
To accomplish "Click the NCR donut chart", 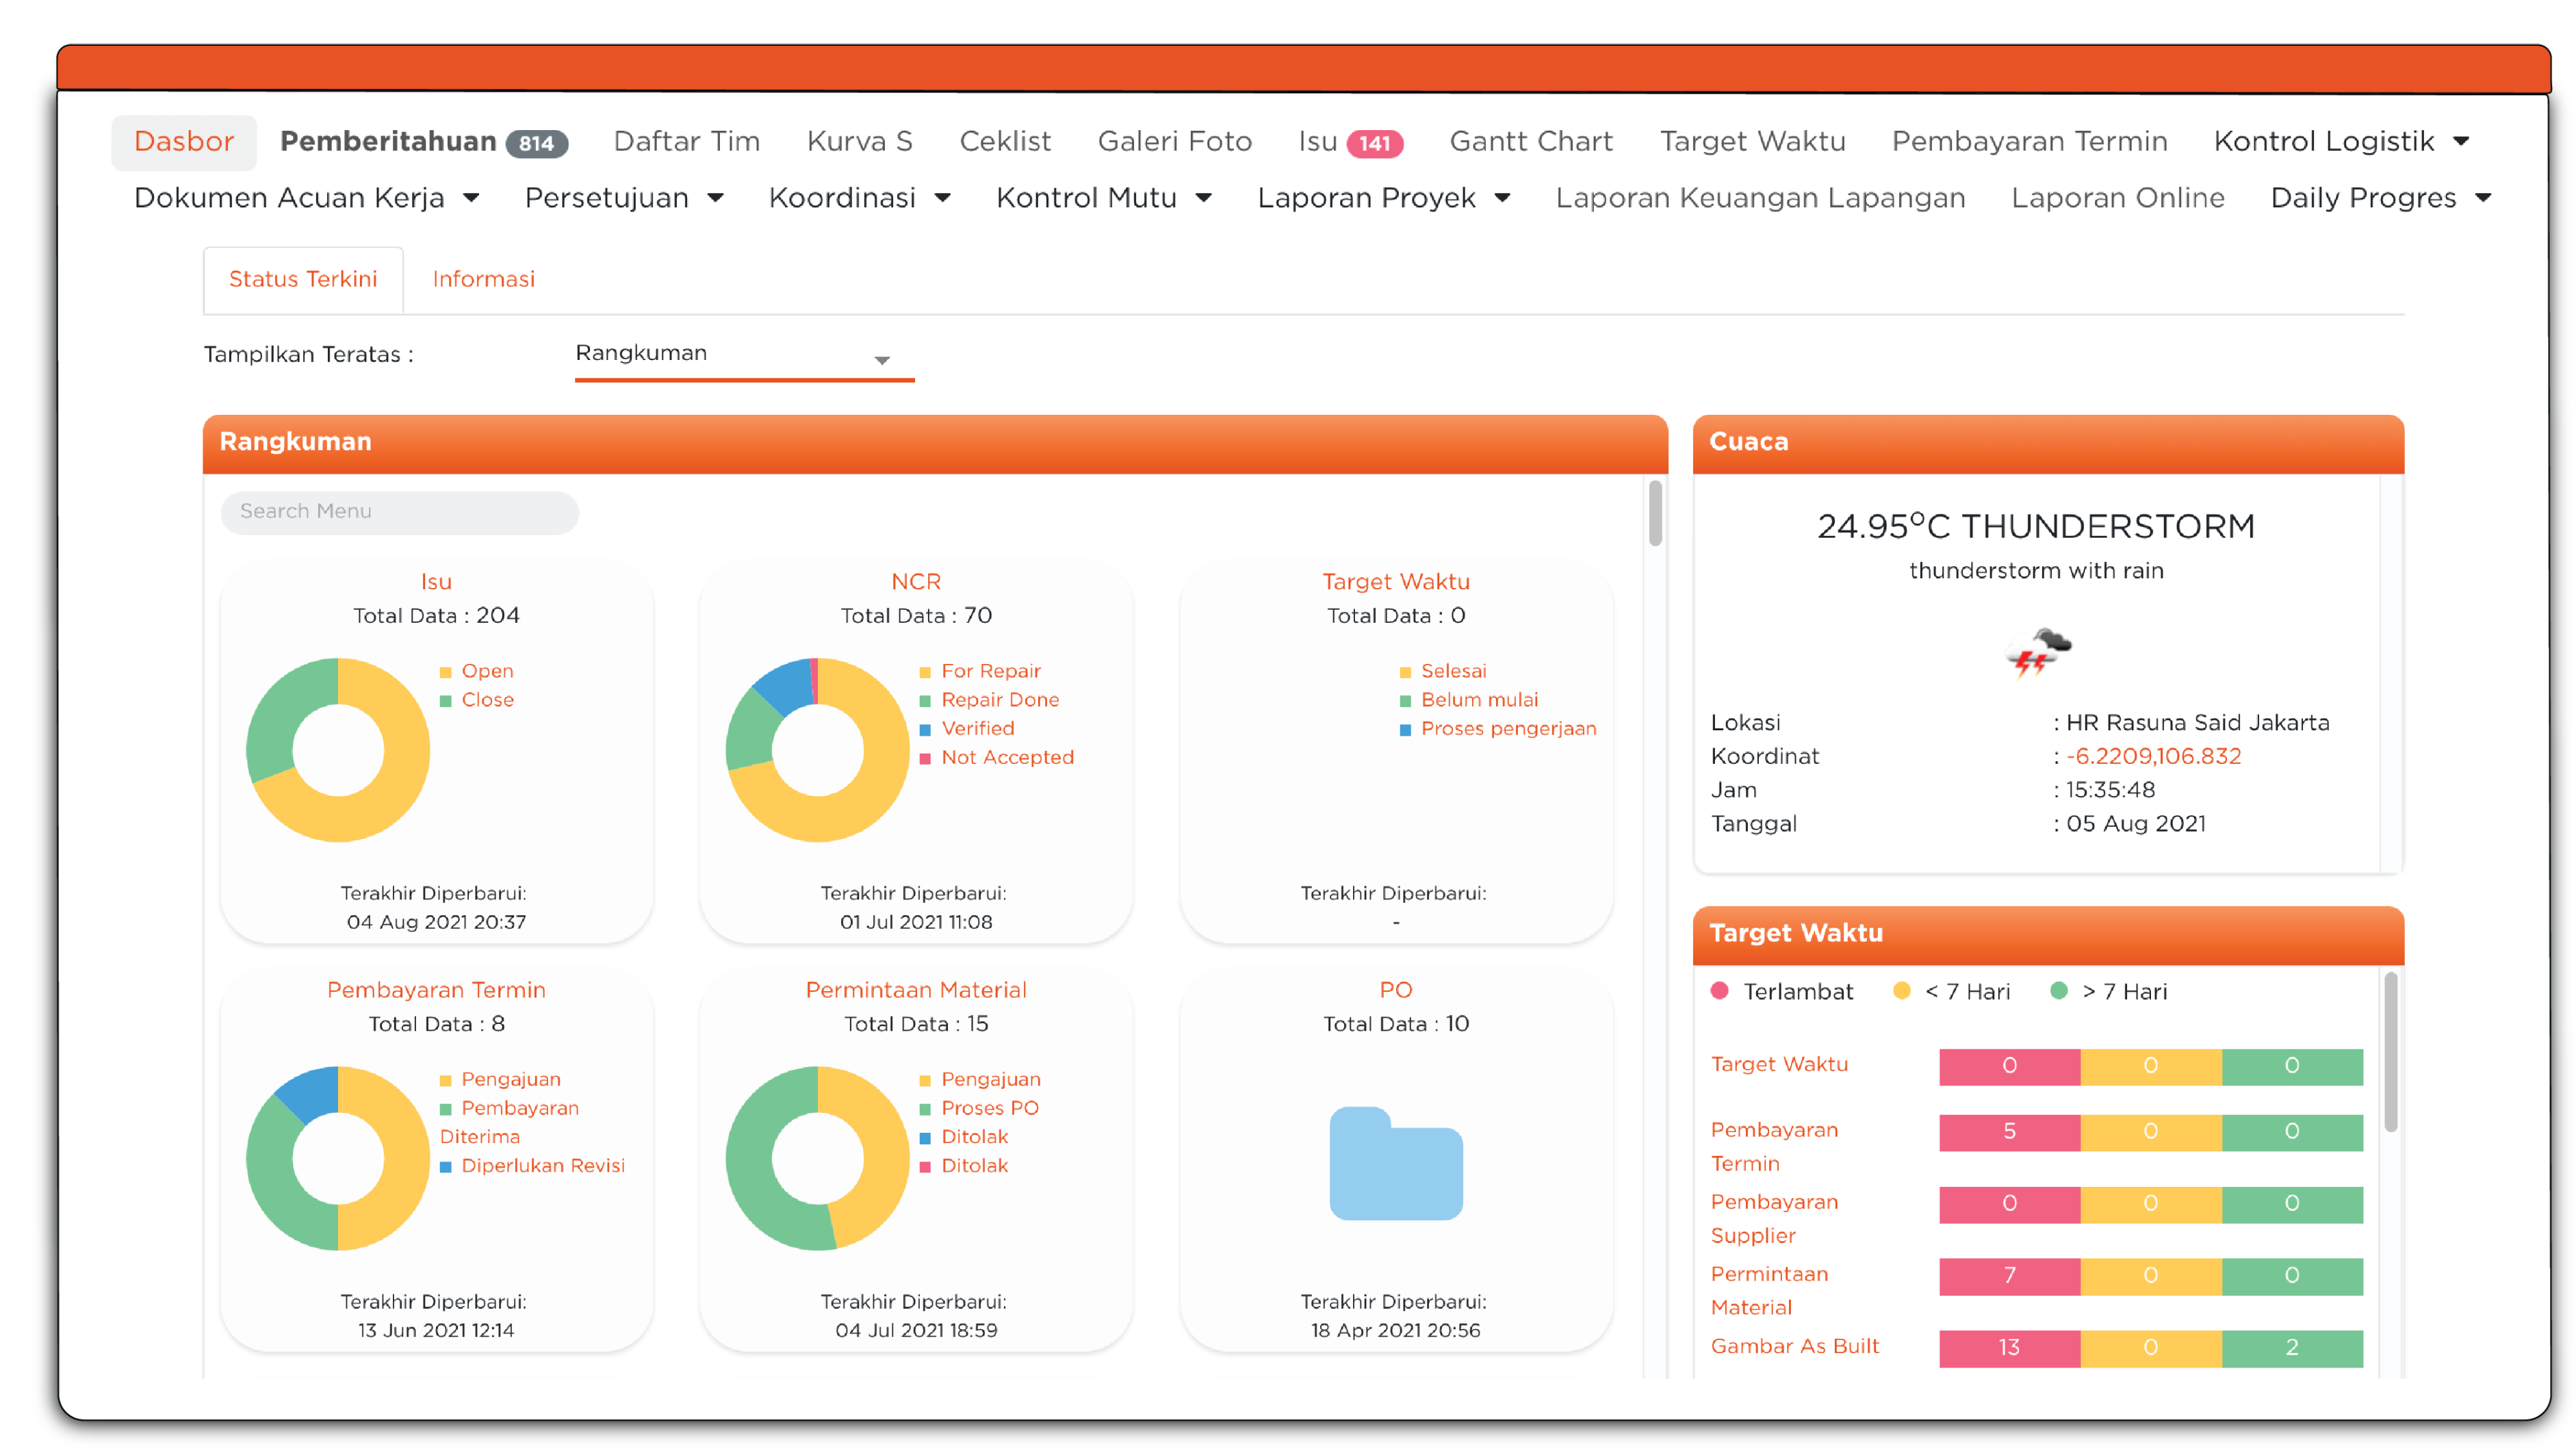I will (x=817, y=749).
